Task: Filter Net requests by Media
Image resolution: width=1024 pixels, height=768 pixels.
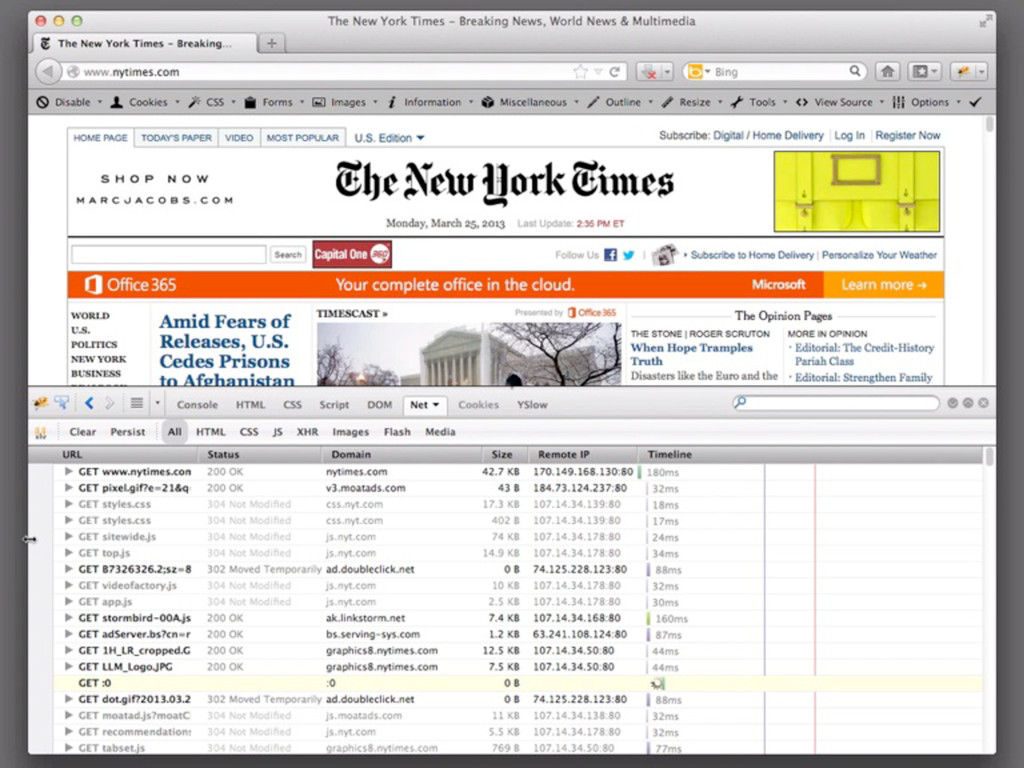Action: click(440, 432)
